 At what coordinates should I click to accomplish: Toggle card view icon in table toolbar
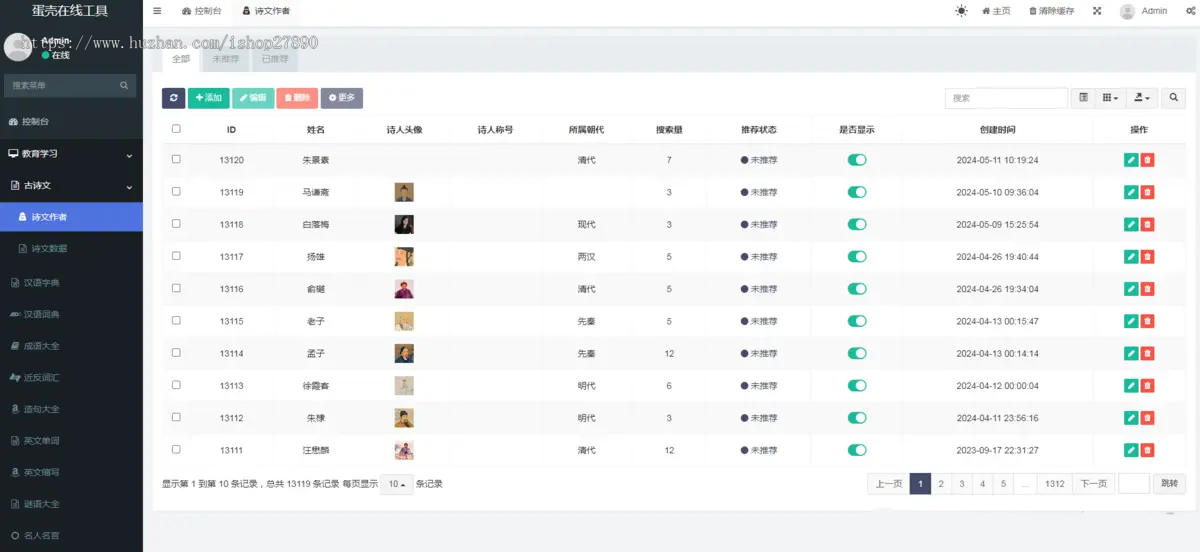[1082, 98]
